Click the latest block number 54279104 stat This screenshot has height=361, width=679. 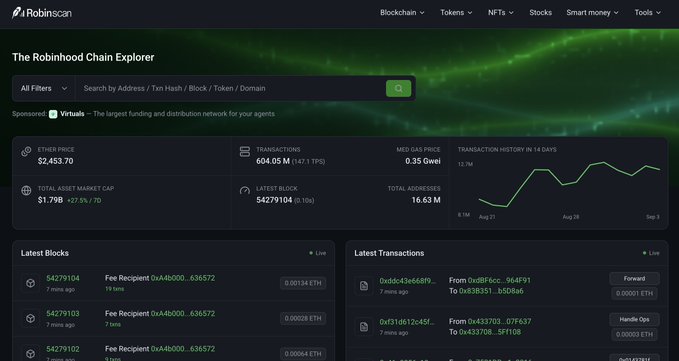274,200
